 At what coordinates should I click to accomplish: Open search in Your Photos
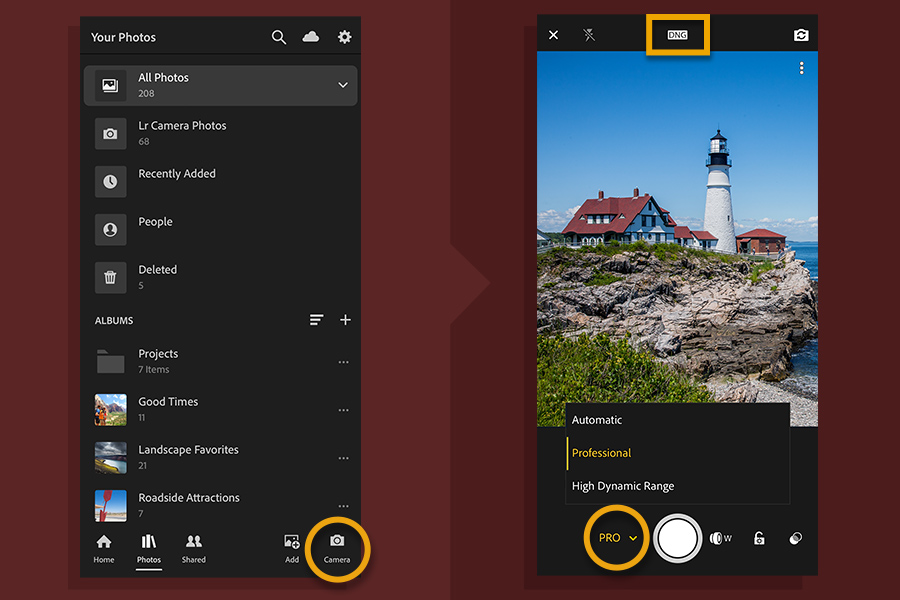[278, 37]
